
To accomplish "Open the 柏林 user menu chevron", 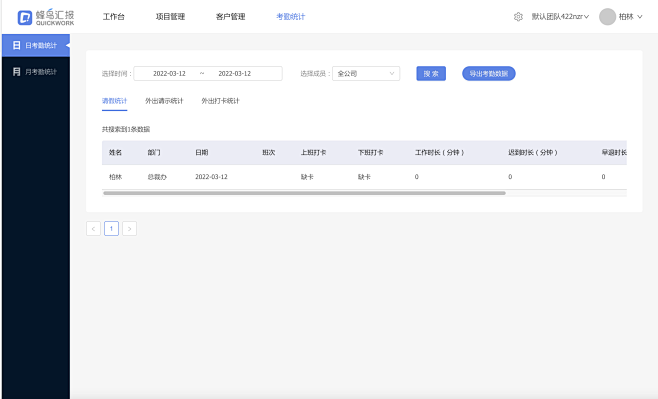I will (640, 17).
